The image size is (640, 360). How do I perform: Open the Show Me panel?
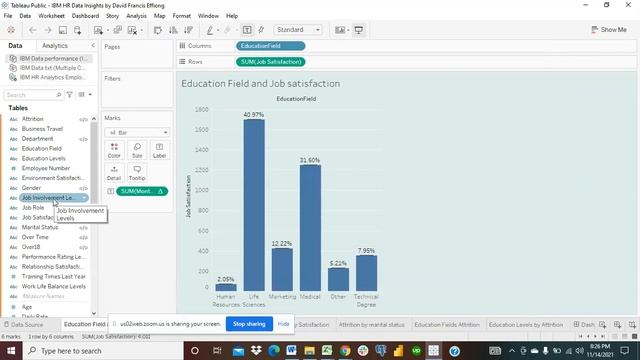(x=609, y=29)
